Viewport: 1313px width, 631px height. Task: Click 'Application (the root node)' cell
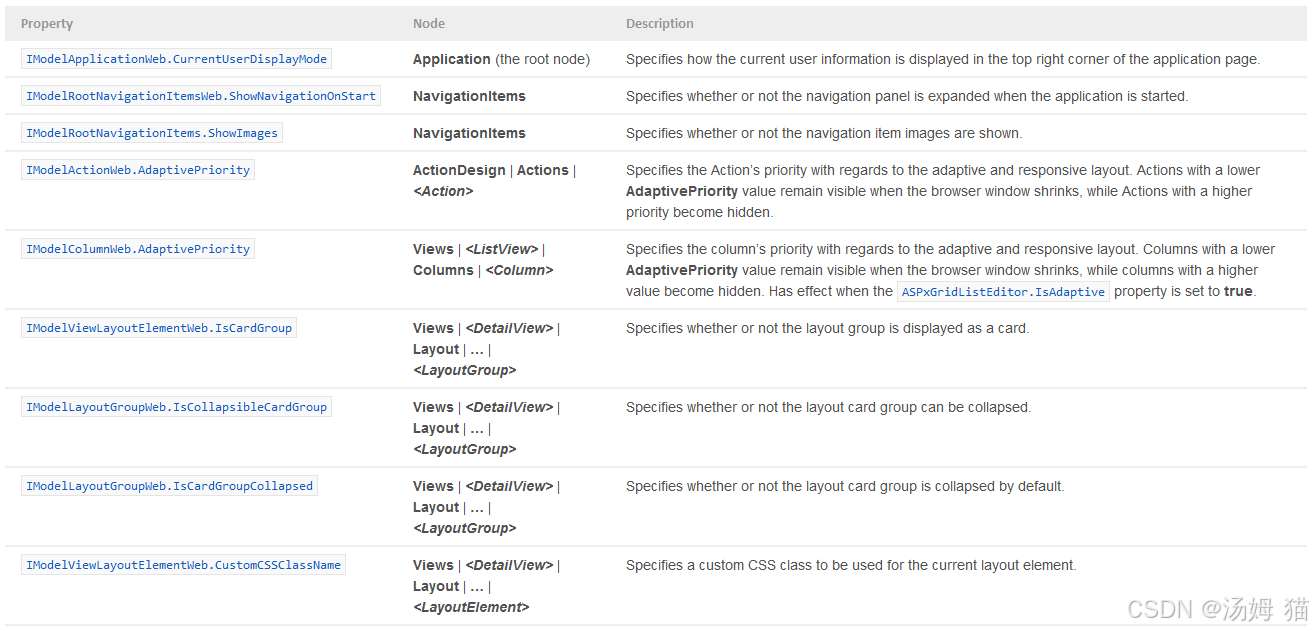(501, 59)
